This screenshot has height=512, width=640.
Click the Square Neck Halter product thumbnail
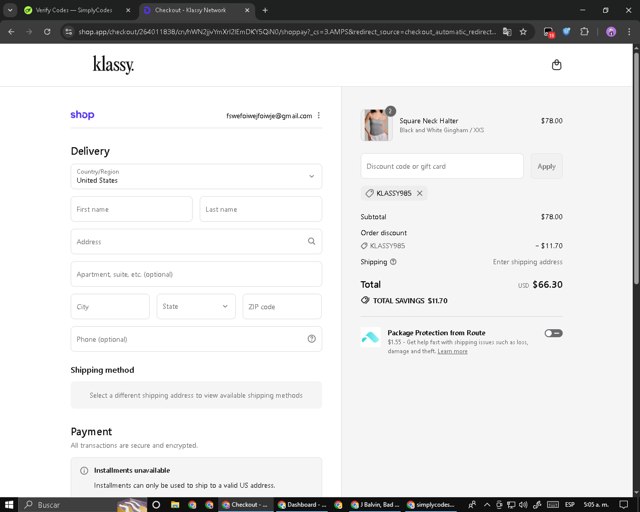click(376, 125)
